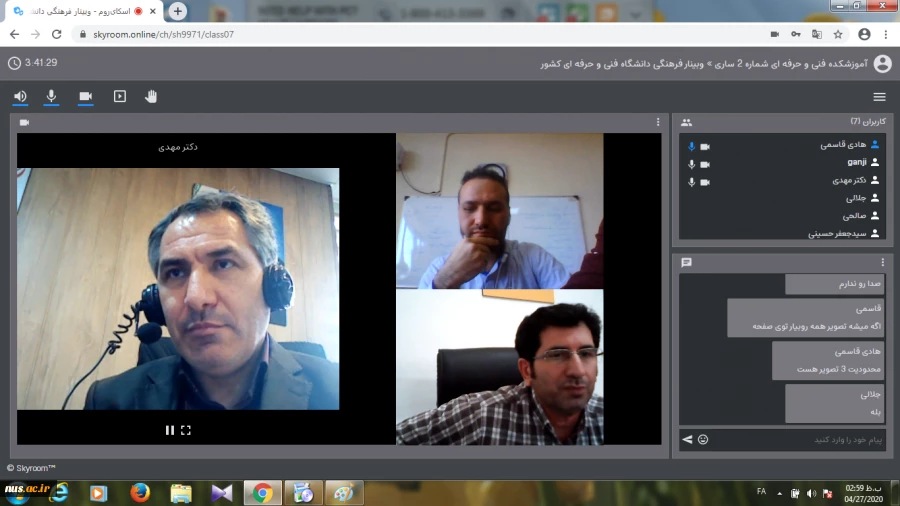The height and width of the screenshot is (506, 900).
Task: Toggle the webcam in Skyroom toolbar
Action: [x=86, y=96]
